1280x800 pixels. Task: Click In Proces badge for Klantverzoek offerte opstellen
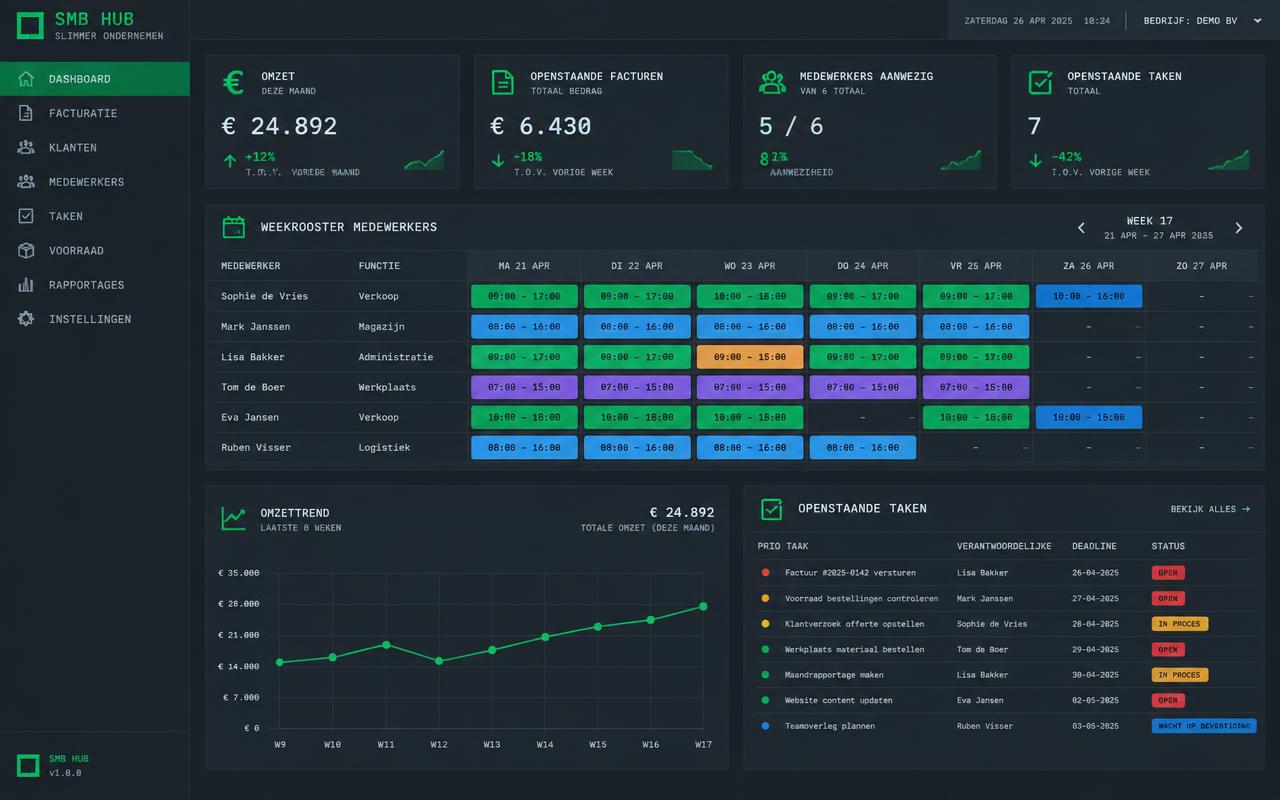1180,624
